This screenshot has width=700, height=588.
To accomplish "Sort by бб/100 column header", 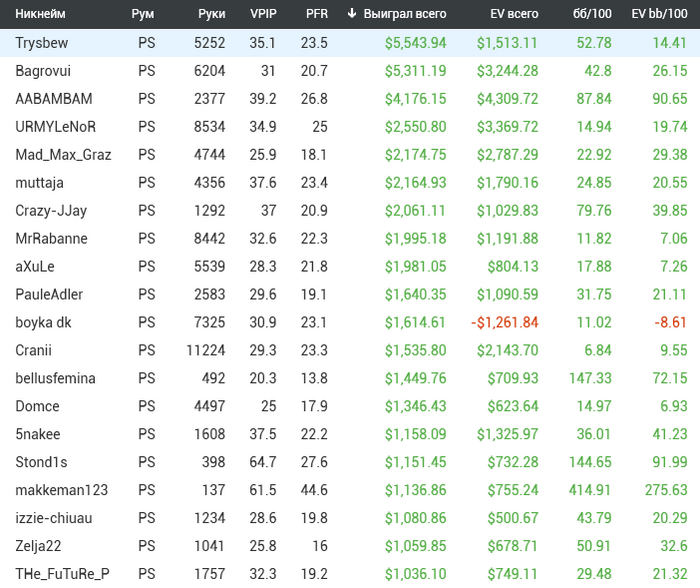I will (592, 14).
